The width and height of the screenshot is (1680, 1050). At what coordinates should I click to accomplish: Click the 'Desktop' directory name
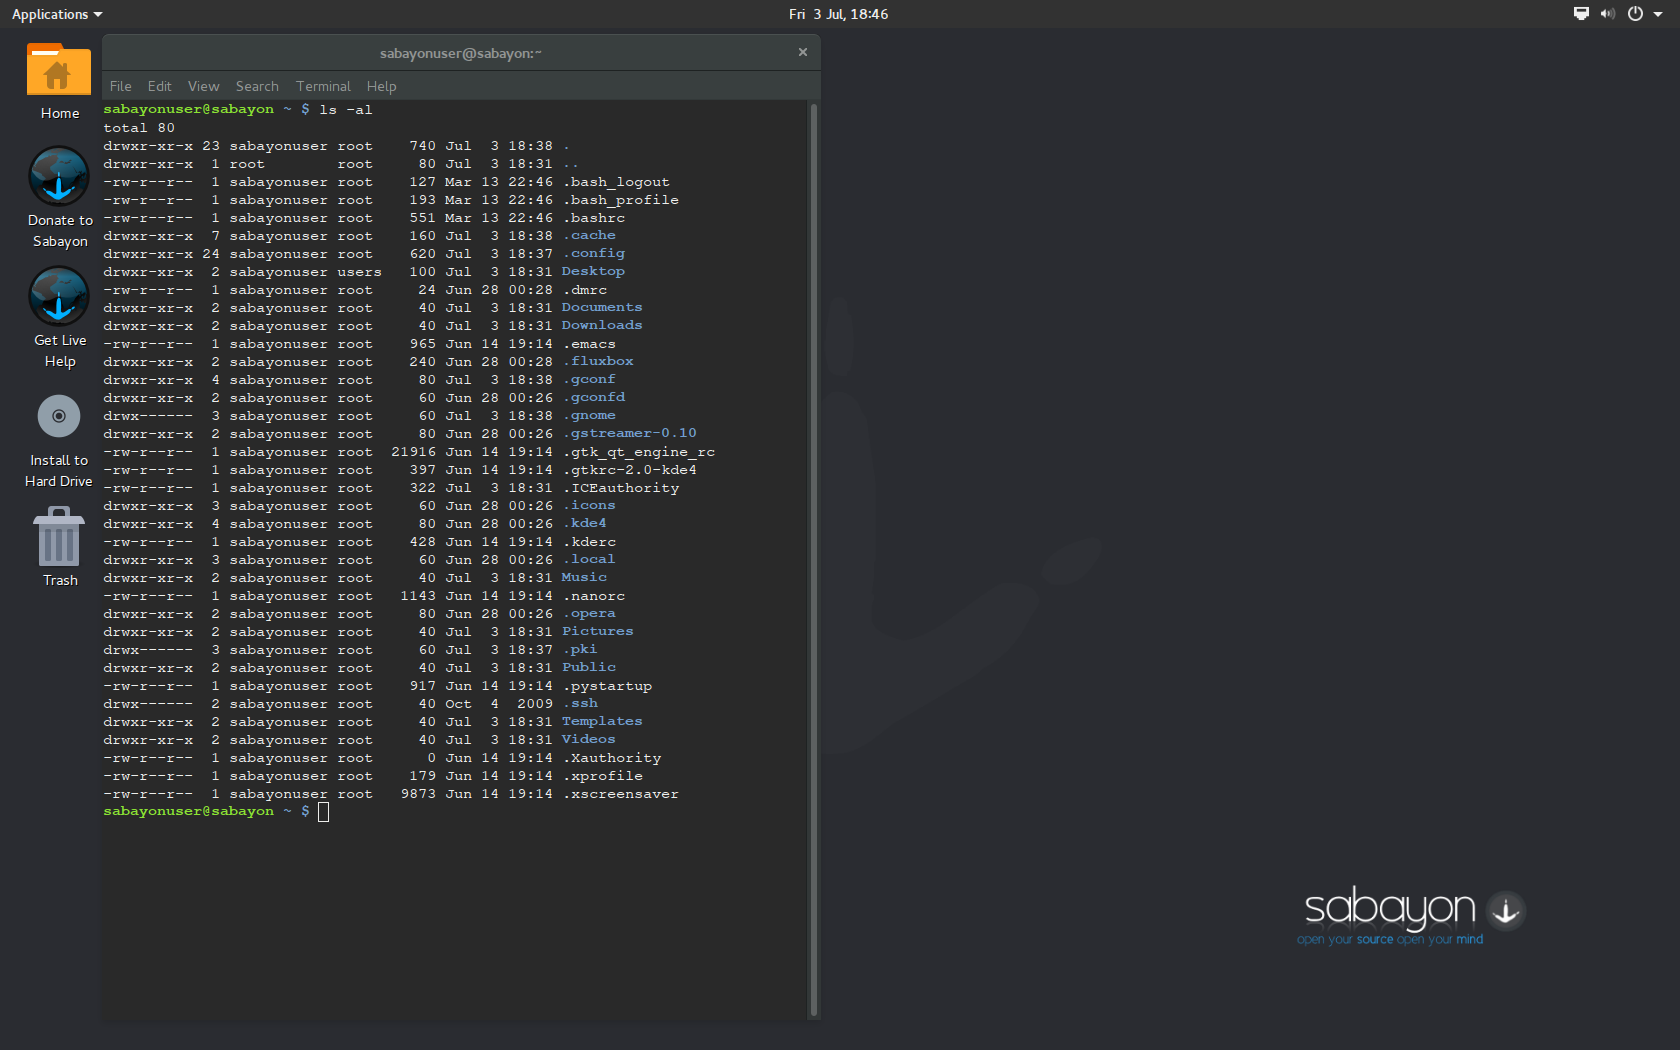[x=593, y=272]
